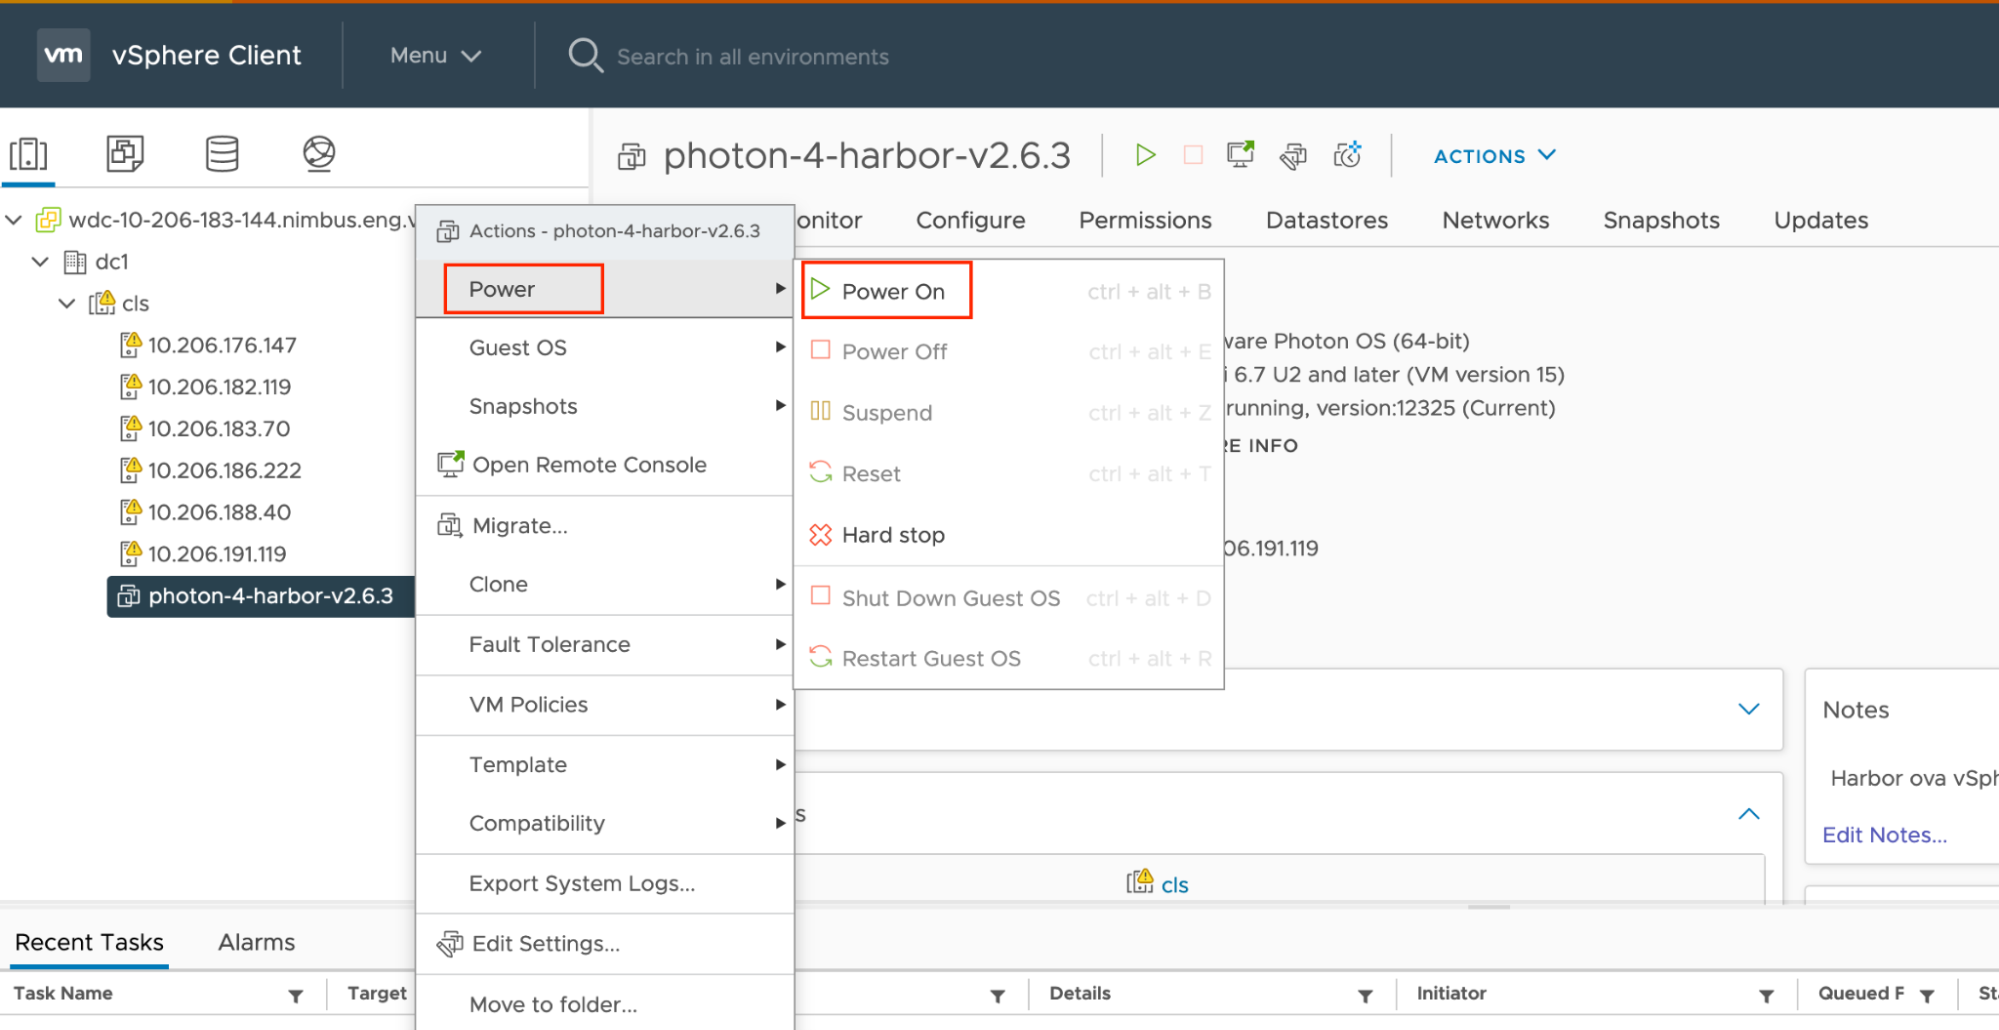
Task: Collapse the dc1 datacenter node
Action: click(x=40, y=261)
